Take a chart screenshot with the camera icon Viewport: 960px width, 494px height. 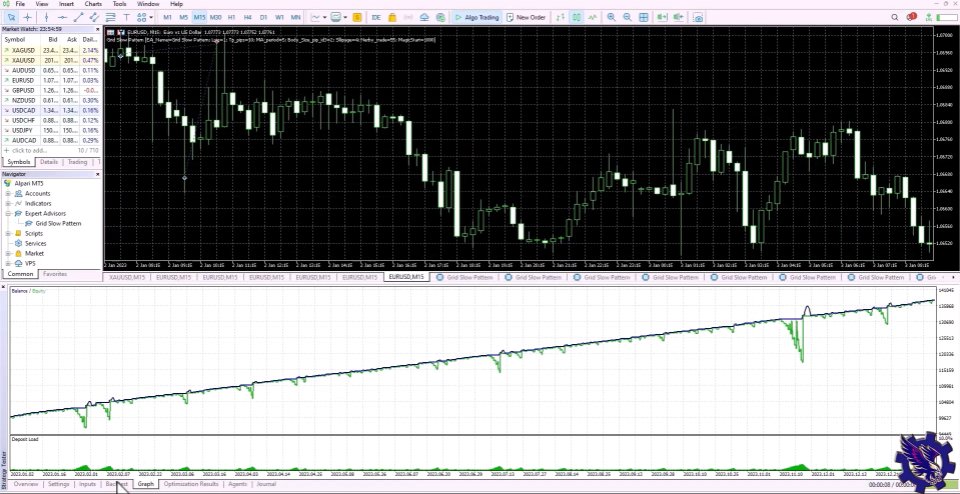coord(698,17)
